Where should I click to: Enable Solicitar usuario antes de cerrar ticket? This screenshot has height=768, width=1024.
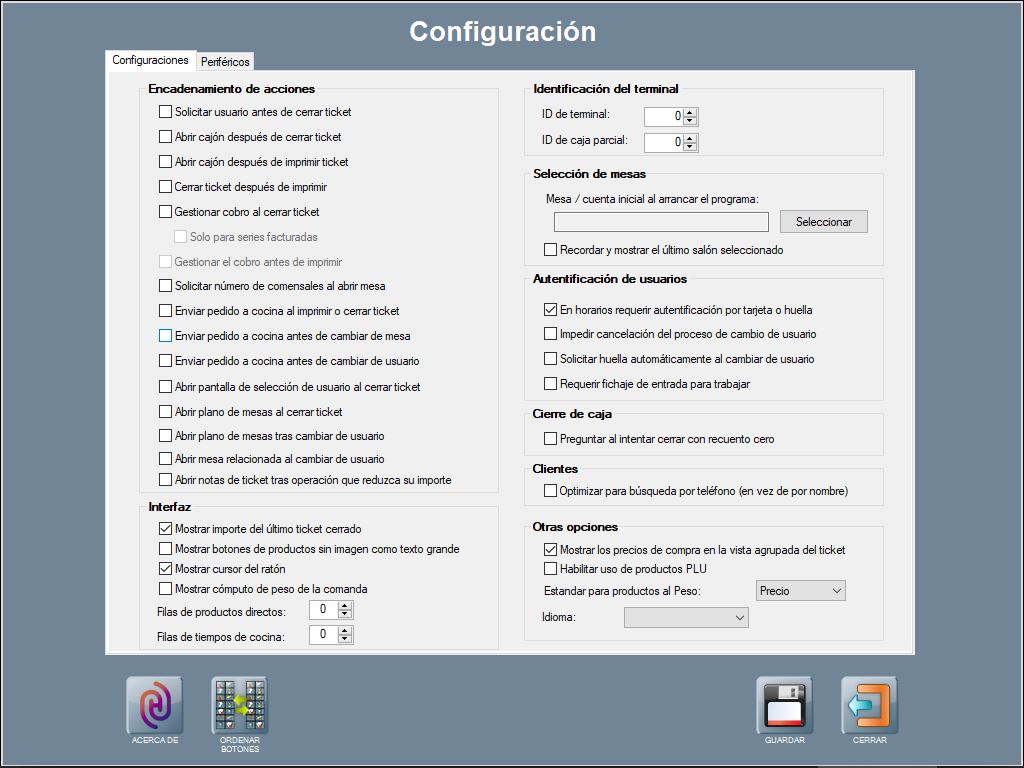pos(166,112)
